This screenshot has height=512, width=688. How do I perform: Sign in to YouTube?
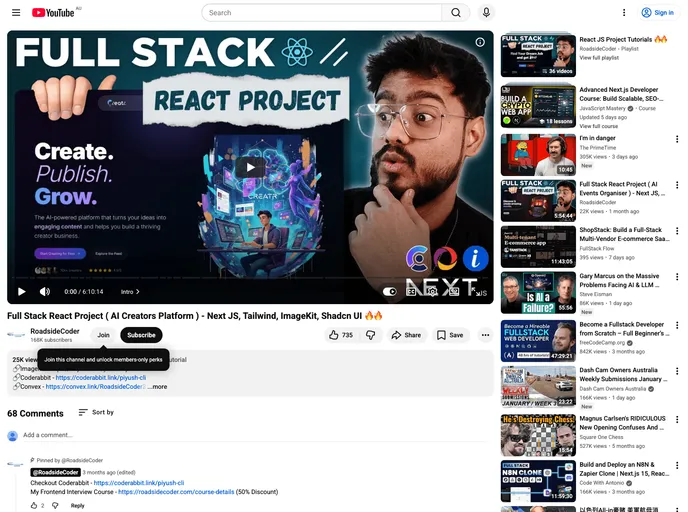657,13
